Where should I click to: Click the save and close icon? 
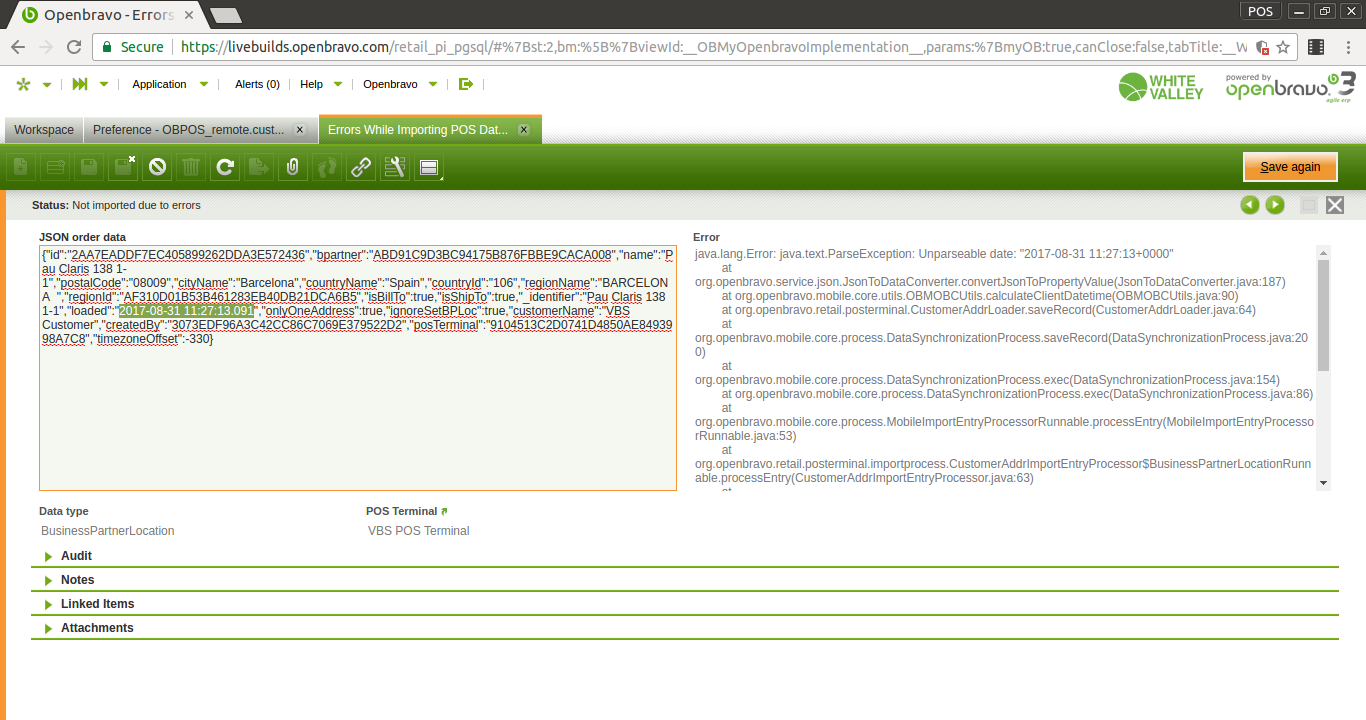123,167
